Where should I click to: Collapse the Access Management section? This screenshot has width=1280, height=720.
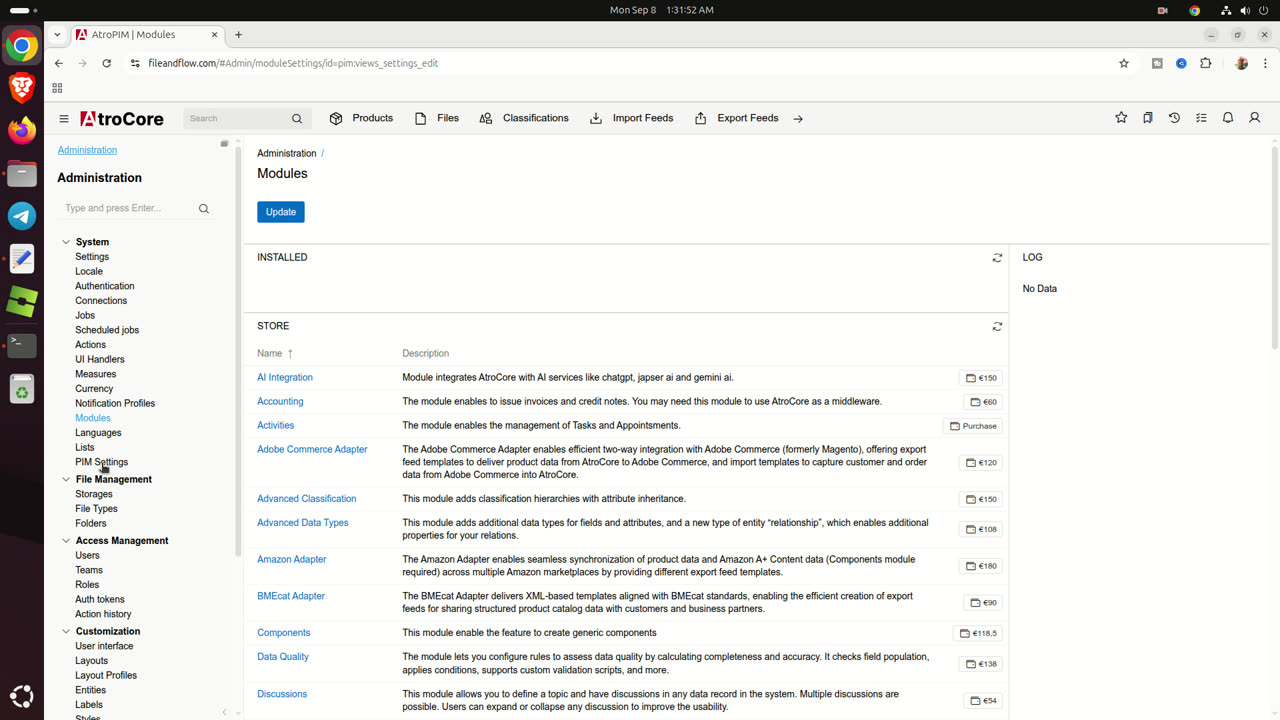66,541
